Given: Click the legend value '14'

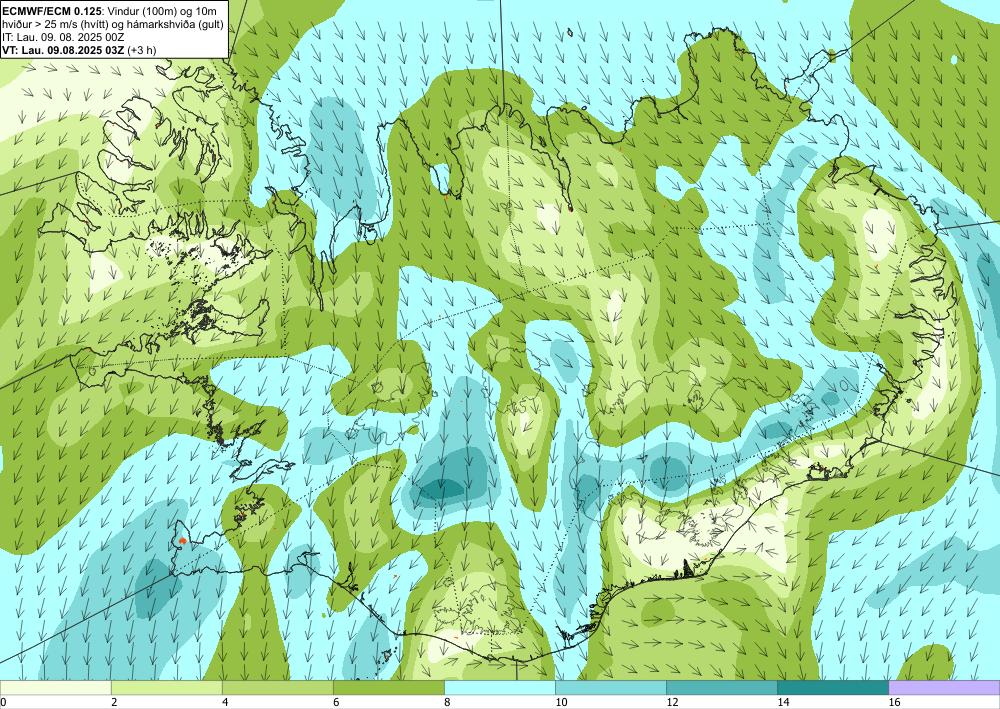Looking at the screenshot, I should click(783, 702).
